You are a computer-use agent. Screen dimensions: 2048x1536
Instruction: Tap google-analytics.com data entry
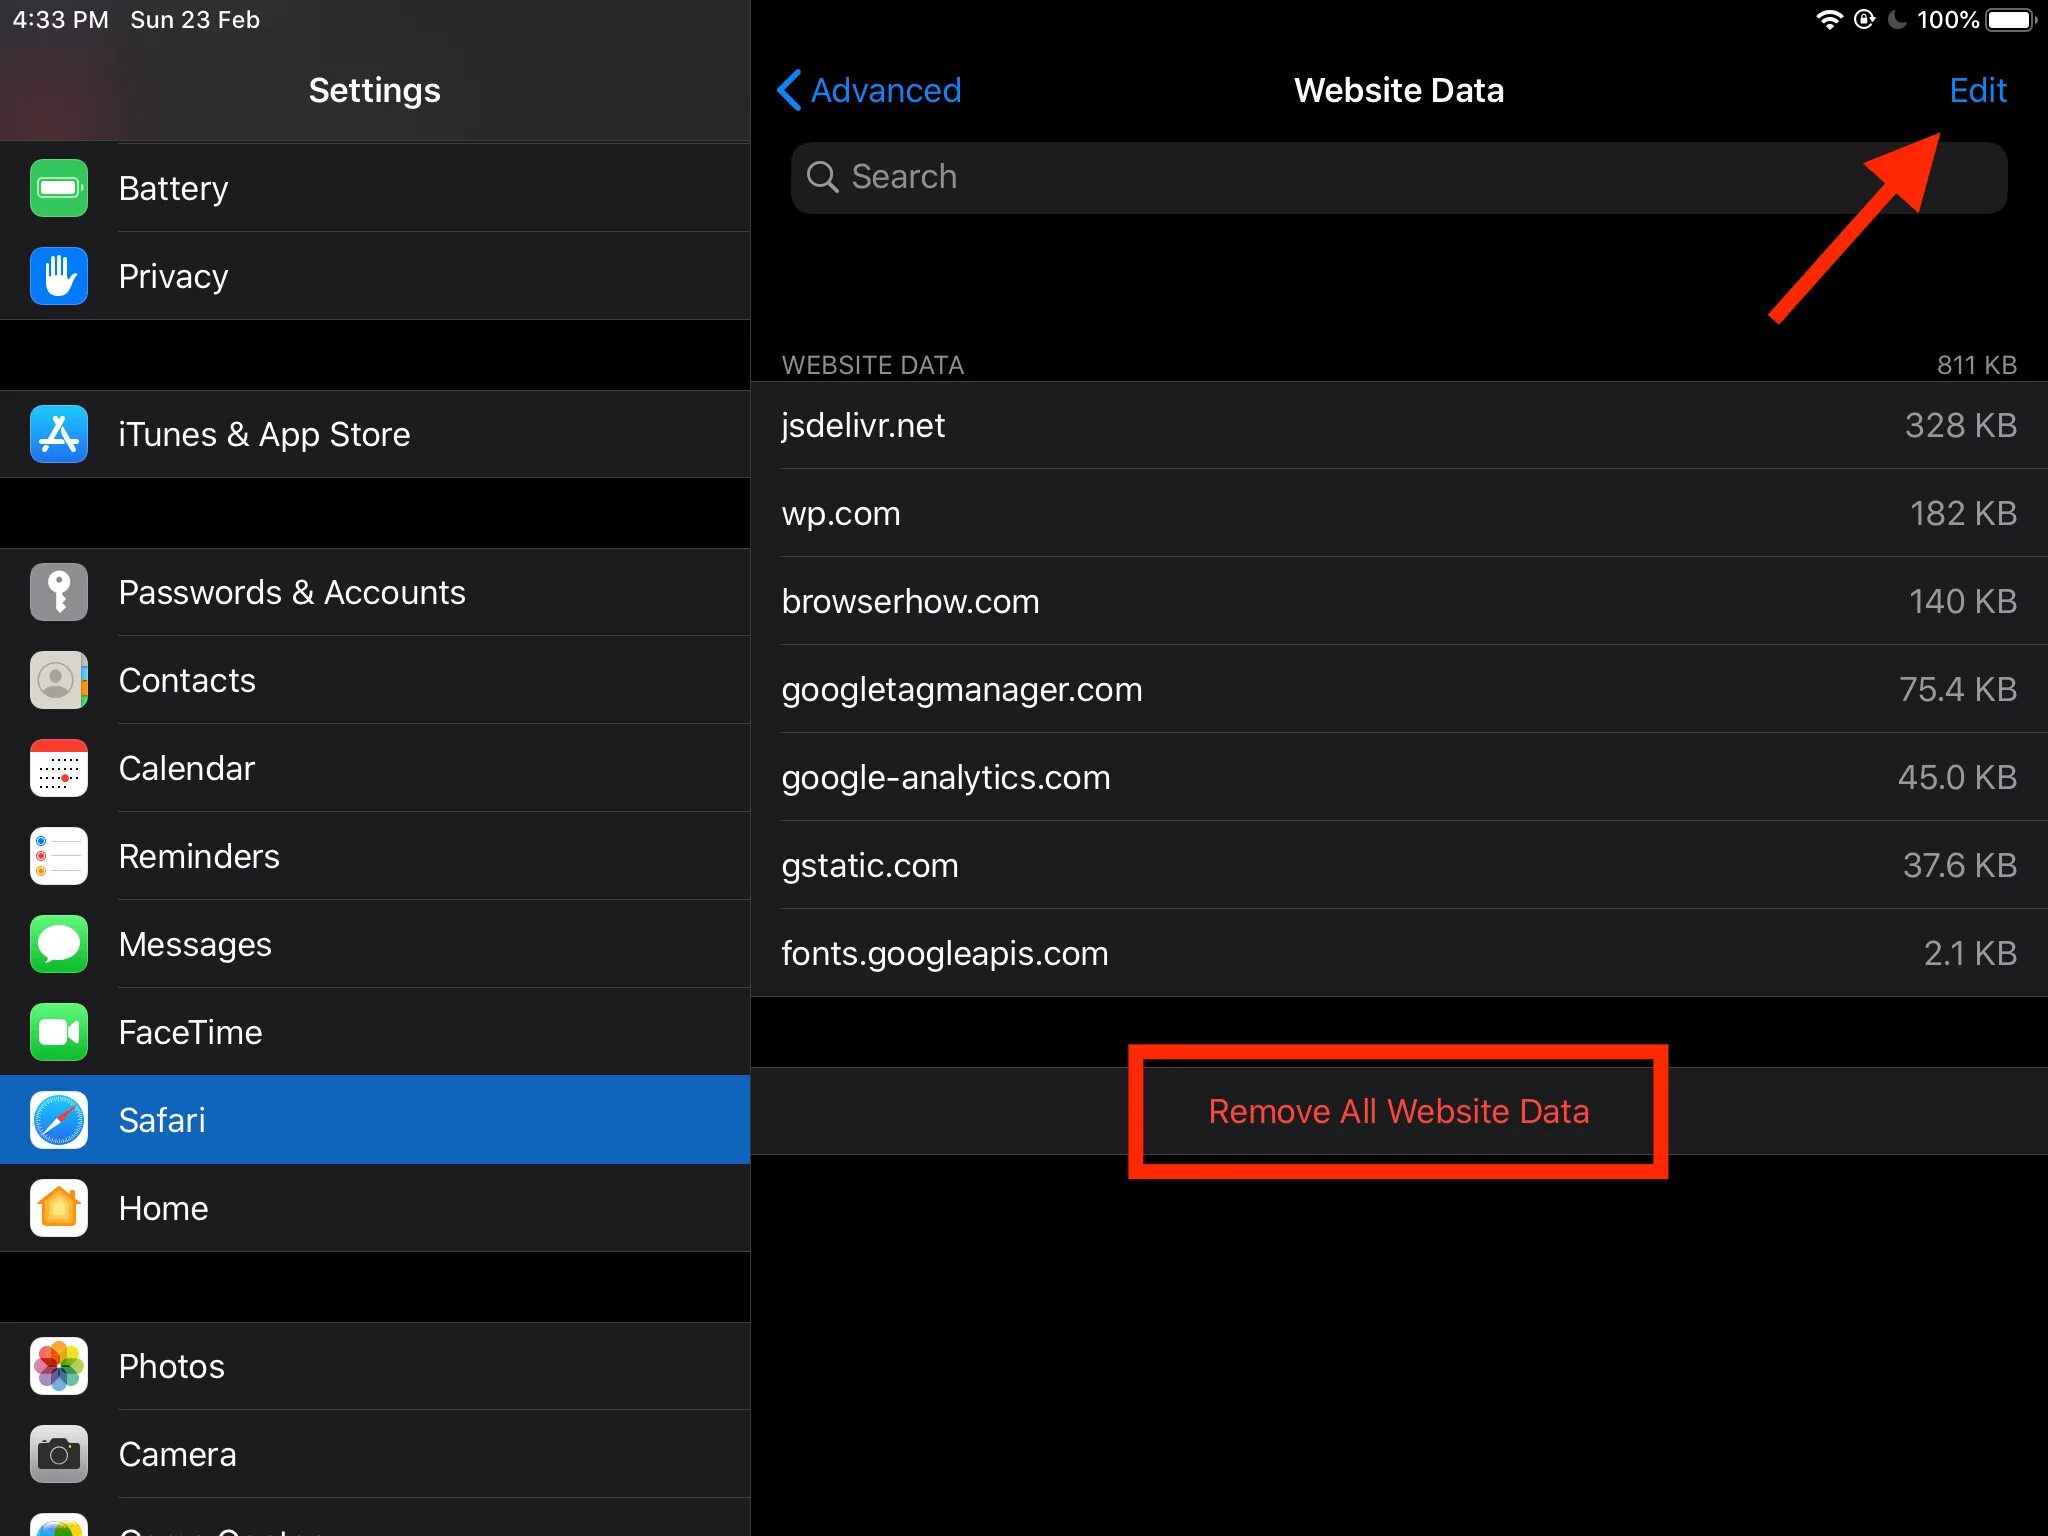pyautogui.click(x=1400, y=776)
